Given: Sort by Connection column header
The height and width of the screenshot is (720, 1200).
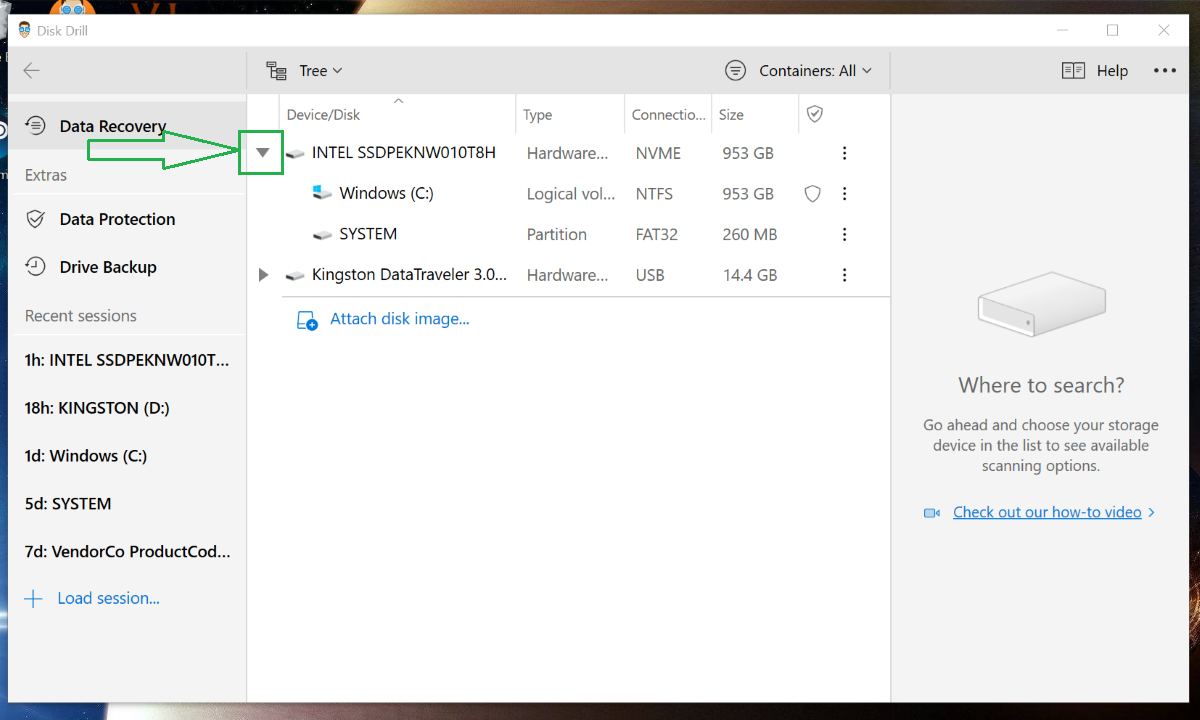Looking at the screenshot, I should tap(668, 115).
